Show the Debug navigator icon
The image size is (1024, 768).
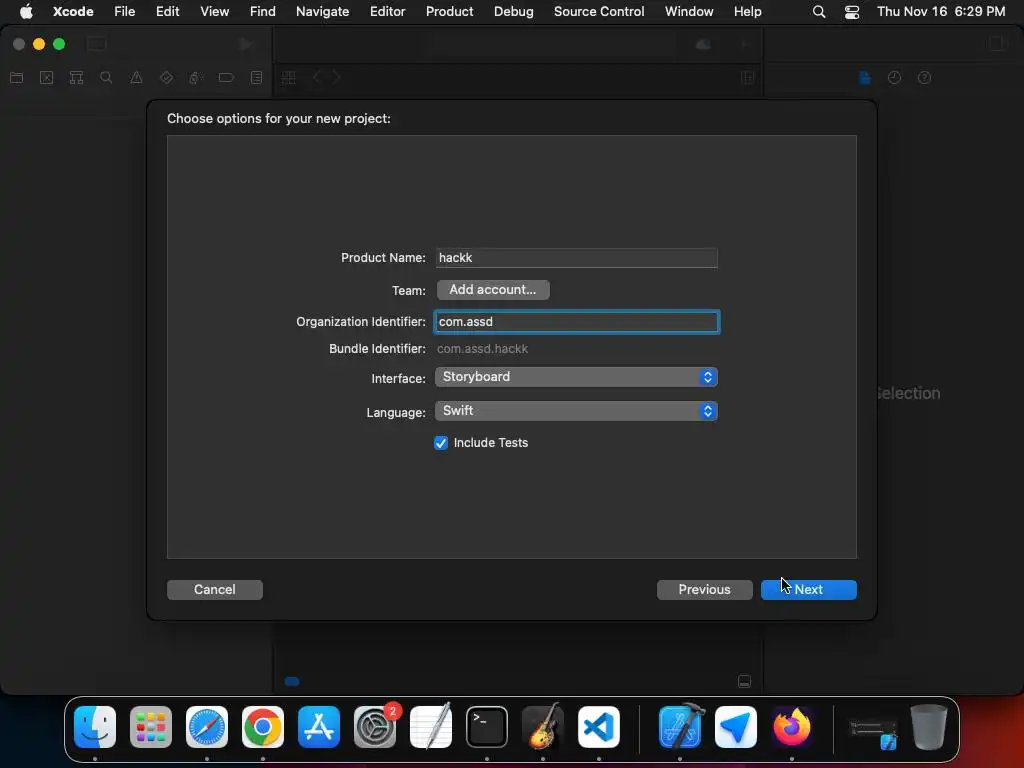195,78
